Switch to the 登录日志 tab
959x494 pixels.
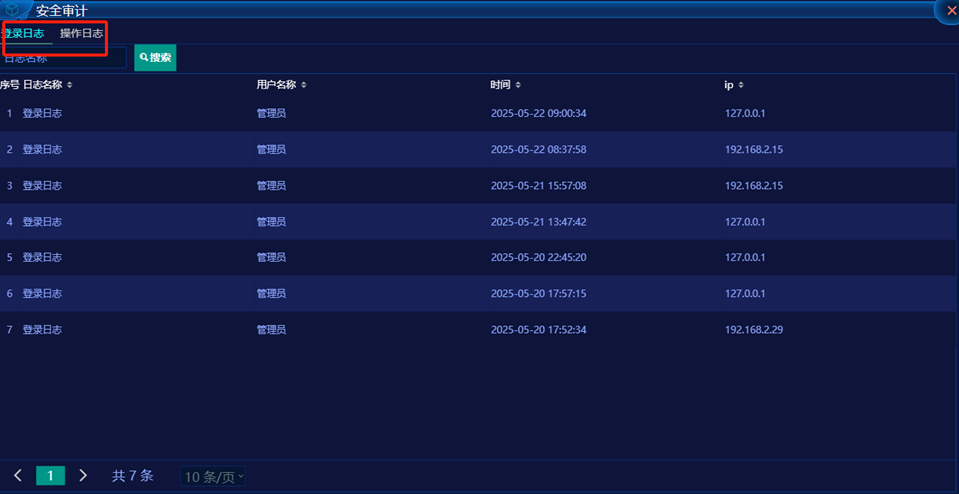click(24, 34)
